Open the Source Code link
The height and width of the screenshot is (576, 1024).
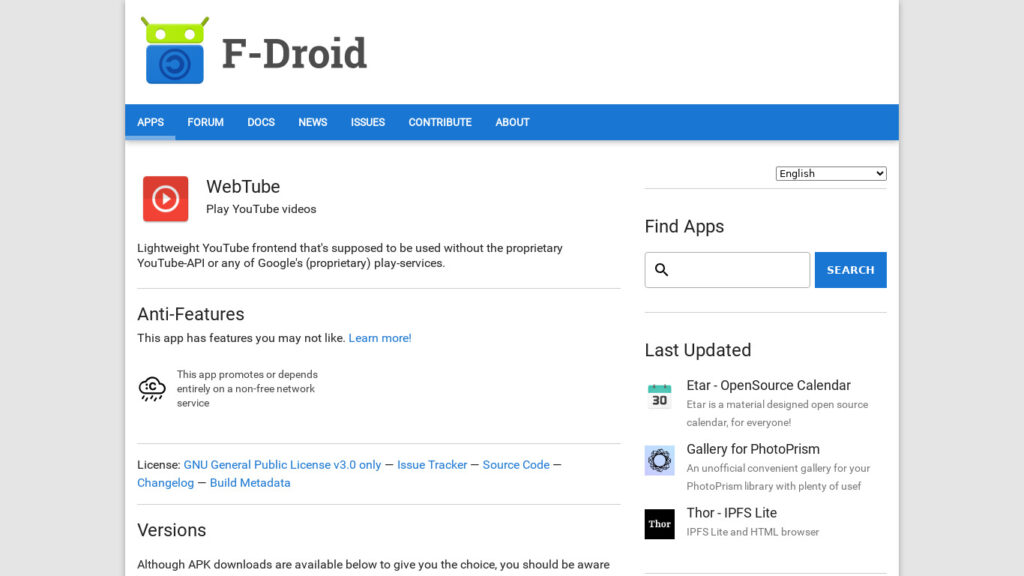(x=516, y=465)
